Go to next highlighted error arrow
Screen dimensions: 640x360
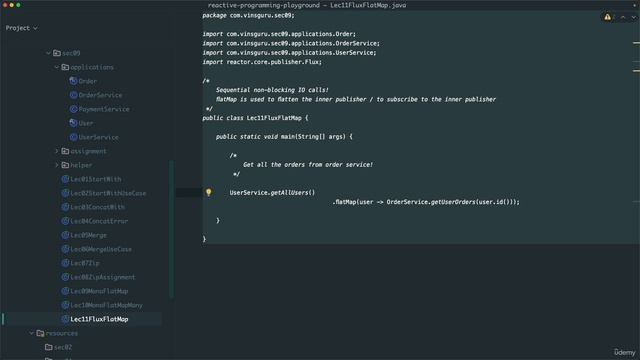(x=633, y=17)
